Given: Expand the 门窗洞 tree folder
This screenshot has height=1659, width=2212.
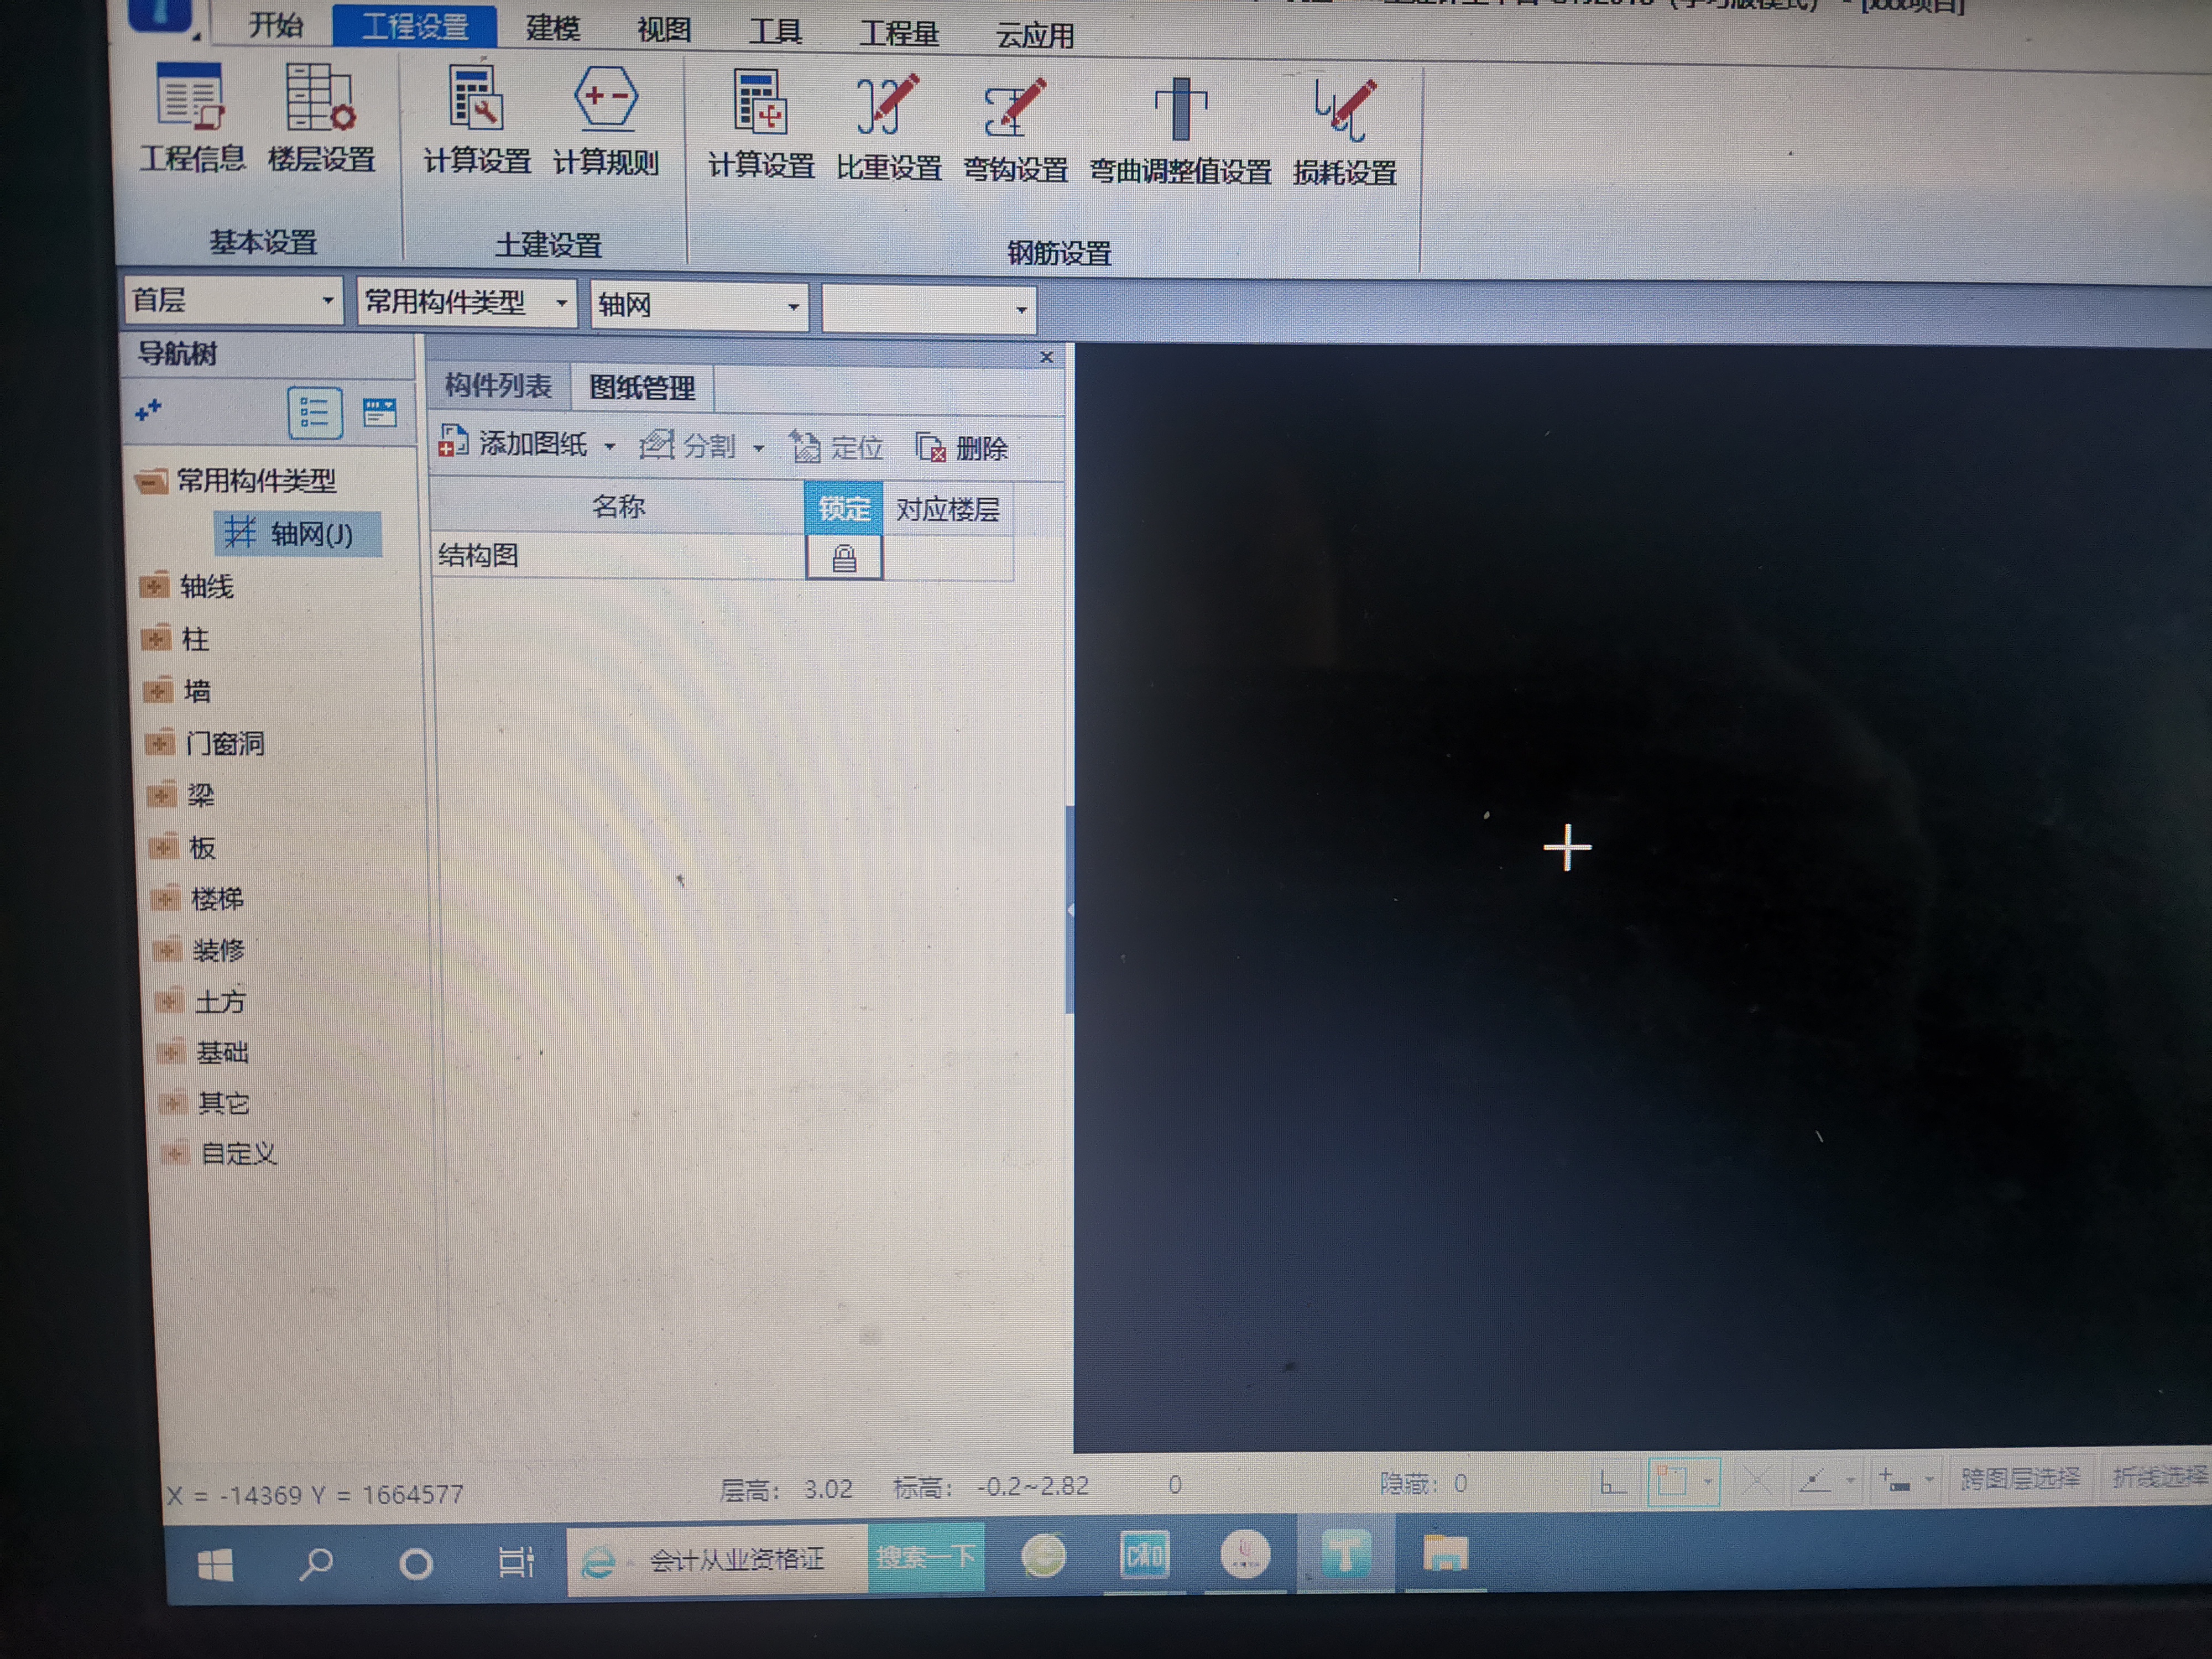Looking at the screenshot, I should point(159,743).
